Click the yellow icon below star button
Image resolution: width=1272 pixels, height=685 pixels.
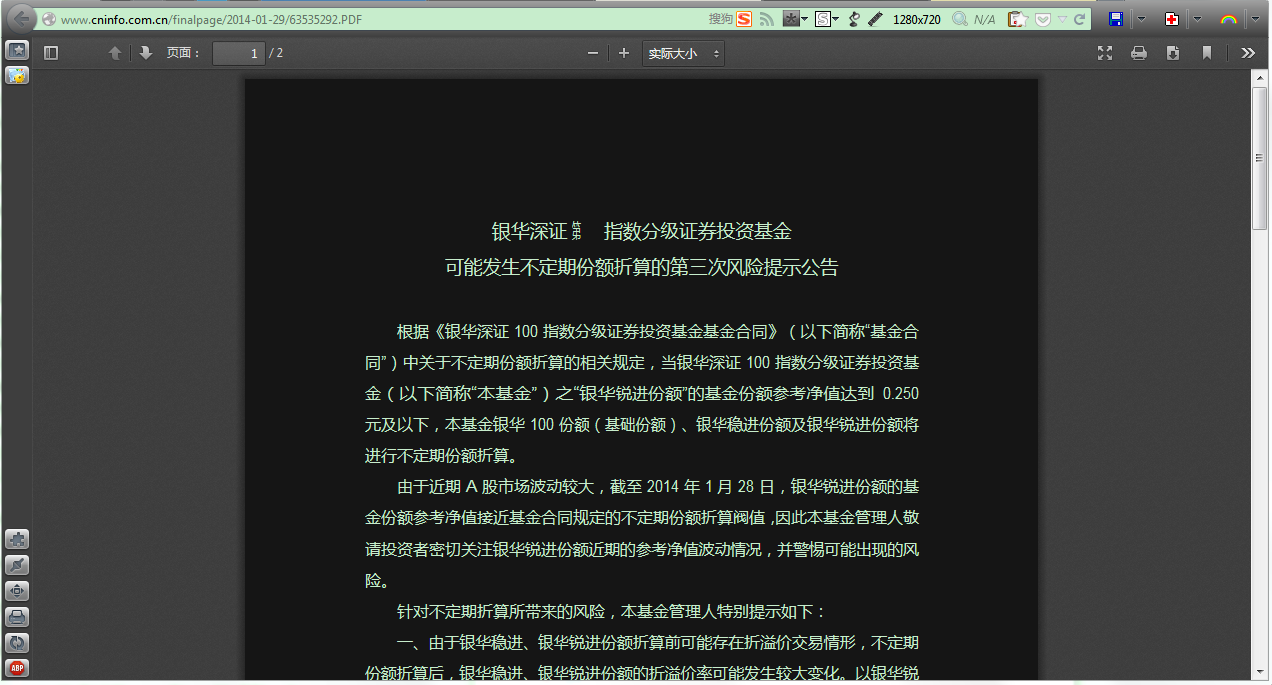17,75
